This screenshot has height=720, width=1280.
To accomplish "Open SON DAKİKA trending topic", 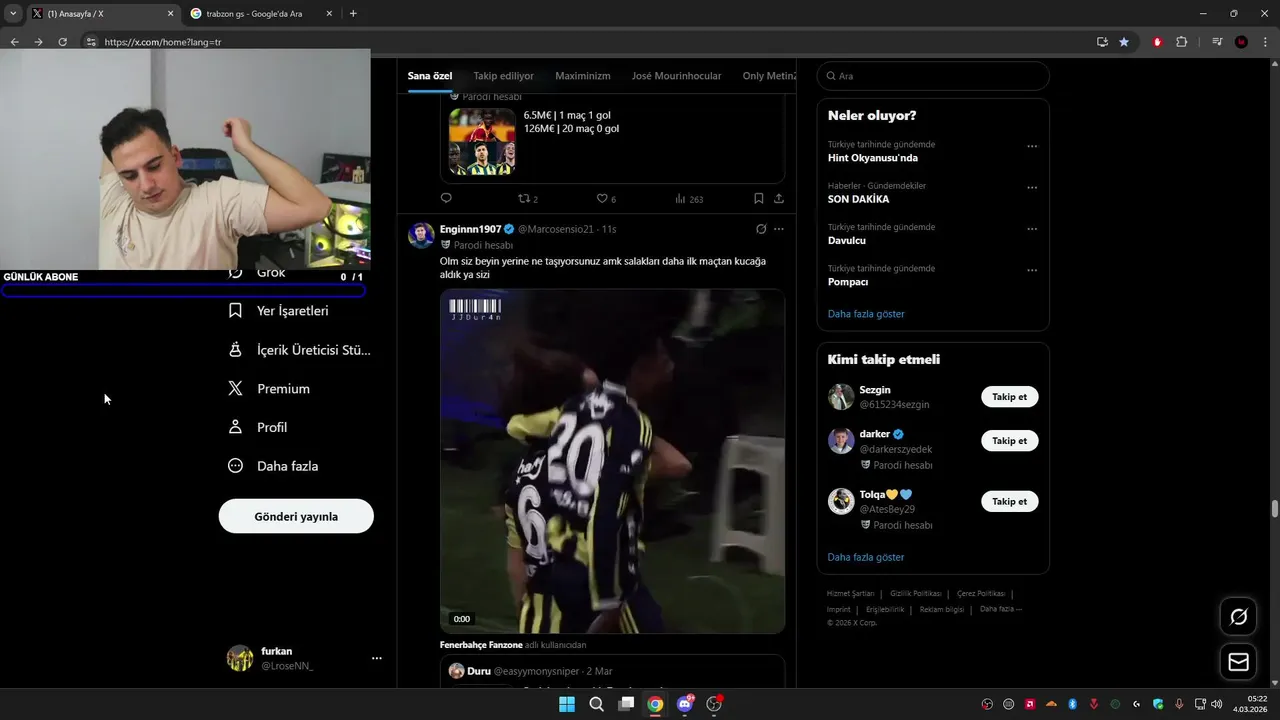I will tap(858, 199).
